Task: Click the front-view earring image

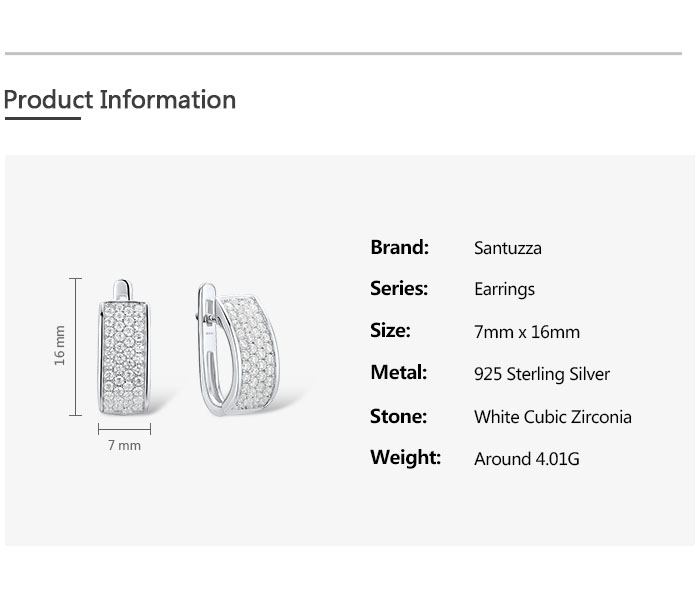Action: coord(125,350)
